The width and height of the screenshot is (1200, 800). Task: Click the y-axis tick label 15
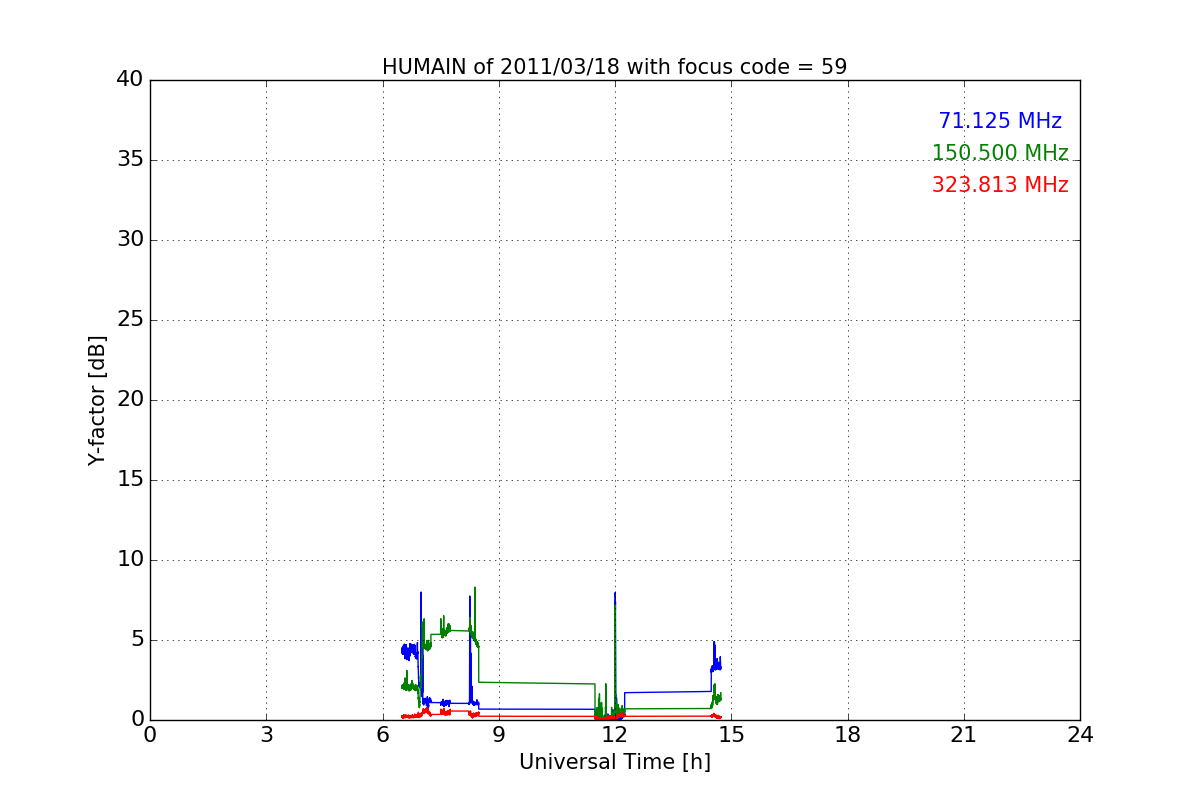[130, 480]
